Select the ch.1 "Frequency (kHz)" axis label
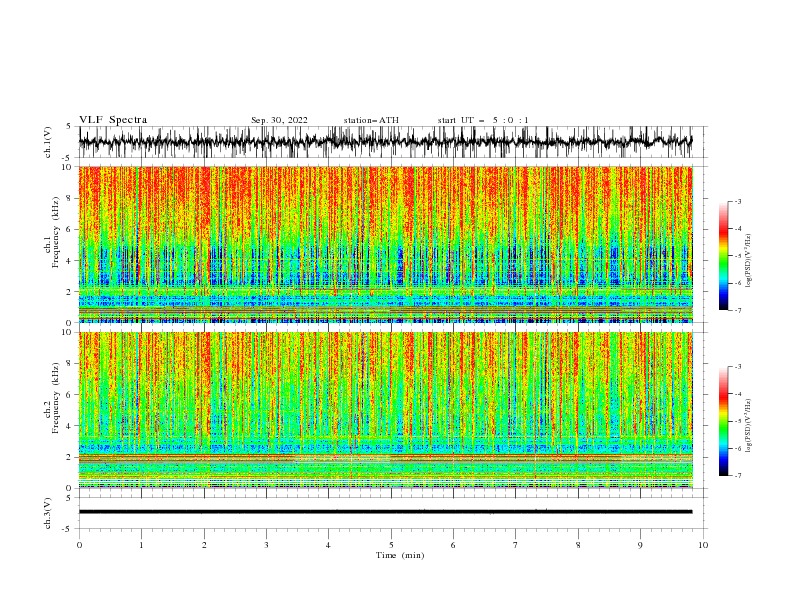The image size is (792, 612). click(x=56, y=232)
